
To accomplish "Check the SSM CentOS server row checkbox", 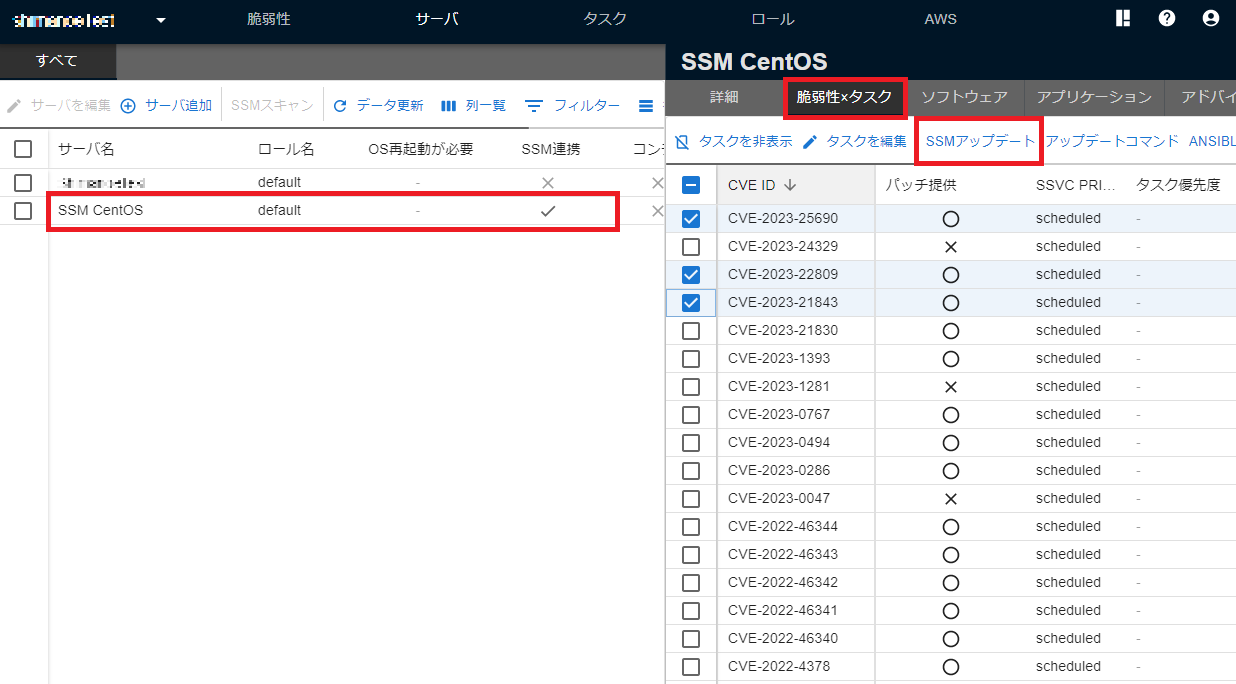I will [23, 211].
